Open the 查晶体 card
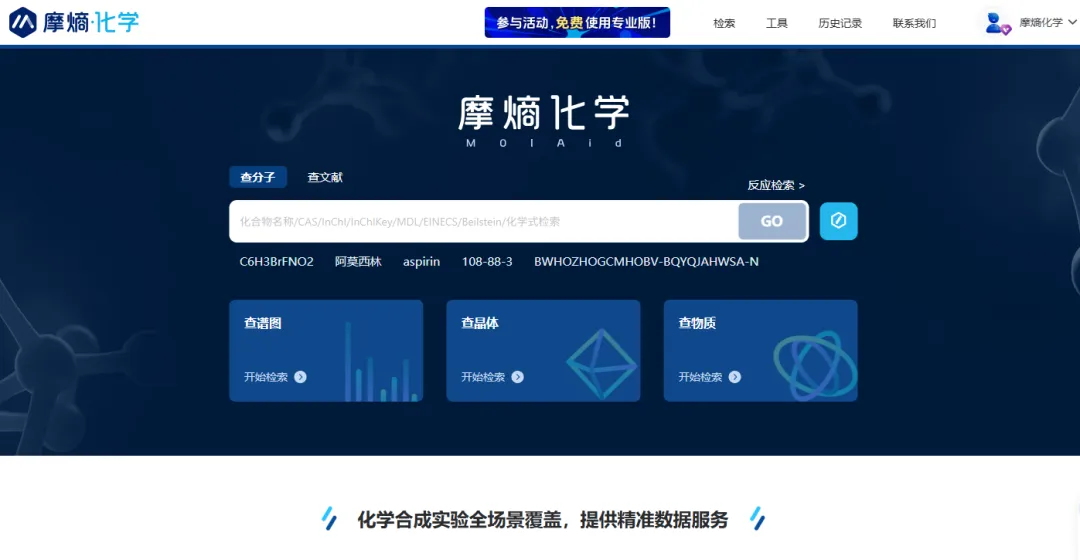This screenshot has width=1080, height=560. (543, 351)
